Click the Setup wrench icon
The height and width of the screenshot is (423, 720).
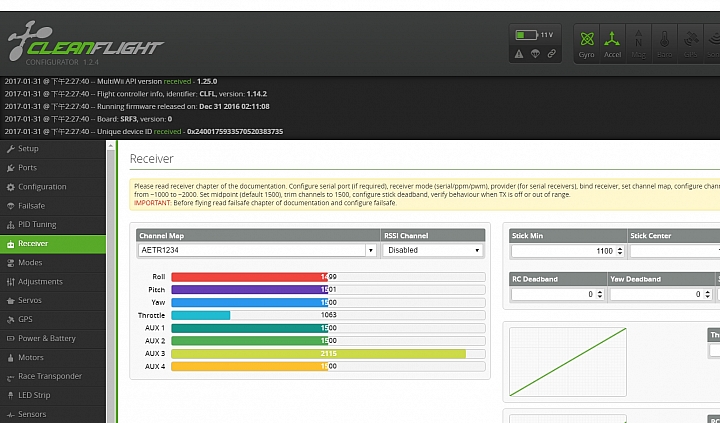[10, 149]
